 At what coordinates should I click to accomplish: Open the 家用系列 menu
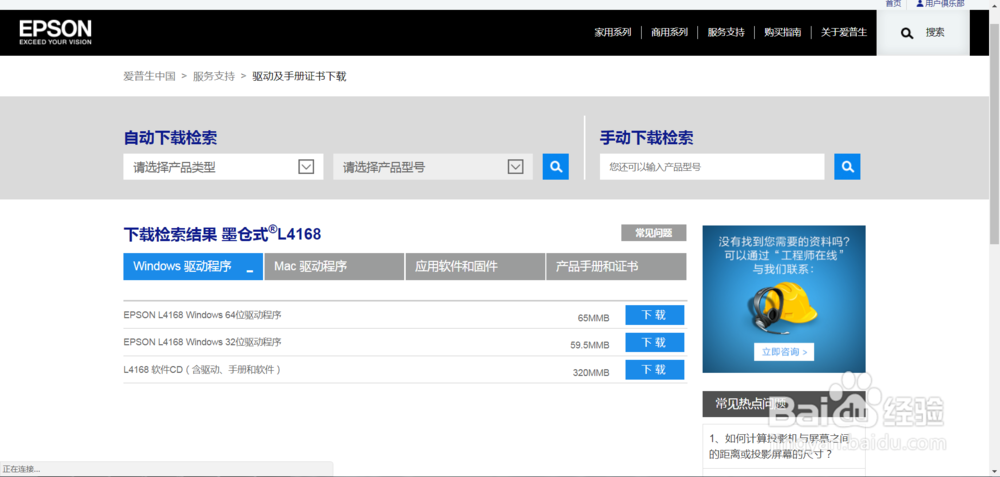[613, 33]
